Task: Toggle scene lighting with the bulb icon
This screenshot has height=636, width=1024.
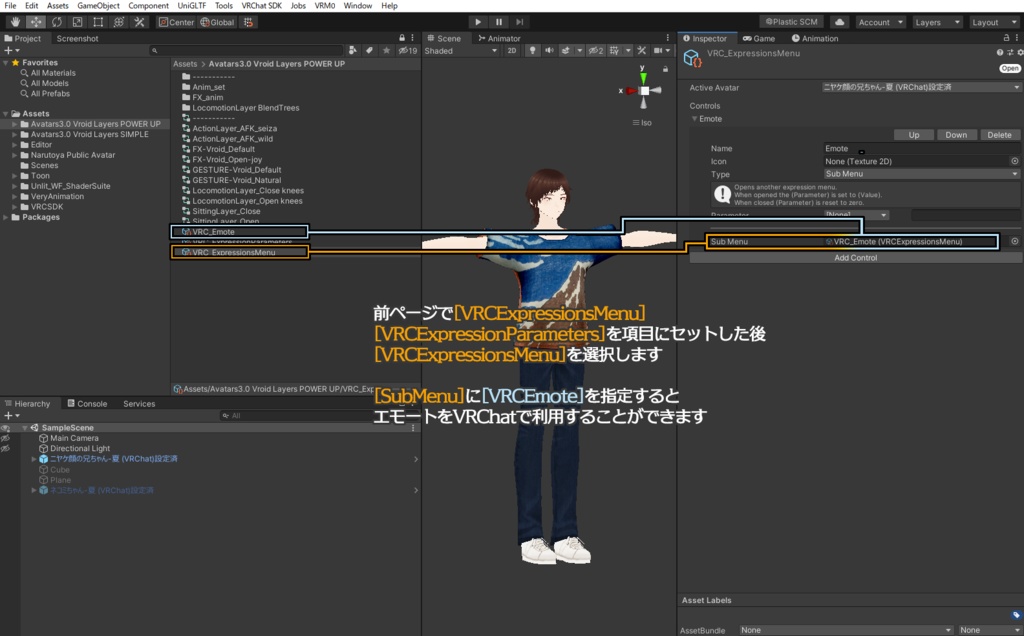Action: [x=533, y=52]
